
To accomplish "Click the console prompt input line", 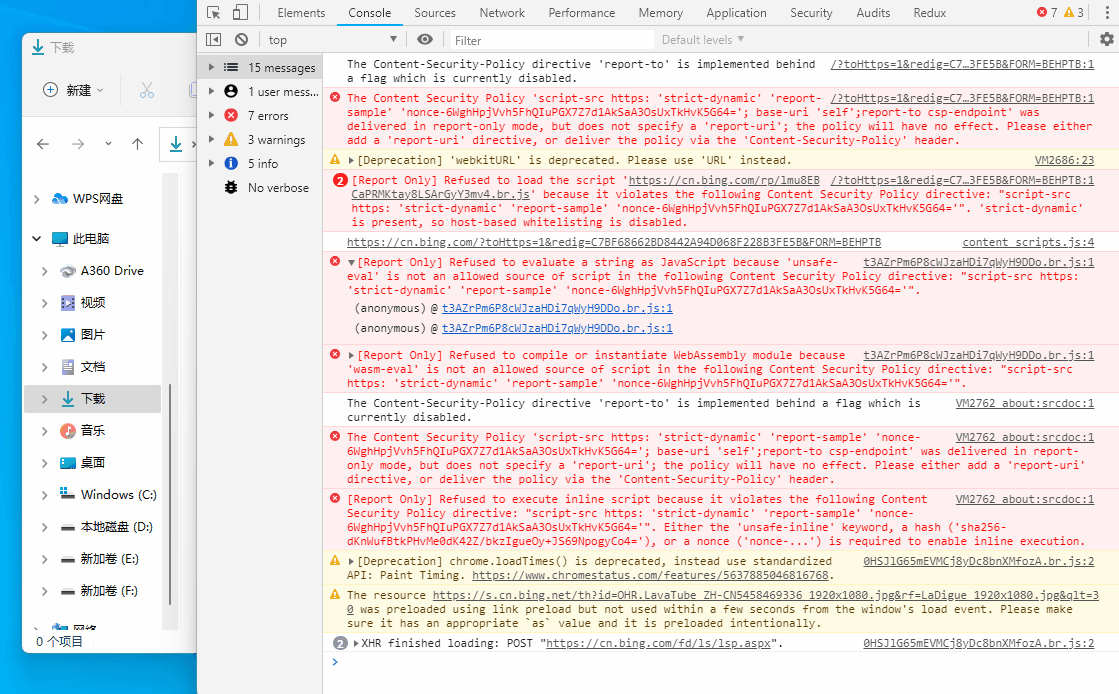I will [x=721, y=663].
